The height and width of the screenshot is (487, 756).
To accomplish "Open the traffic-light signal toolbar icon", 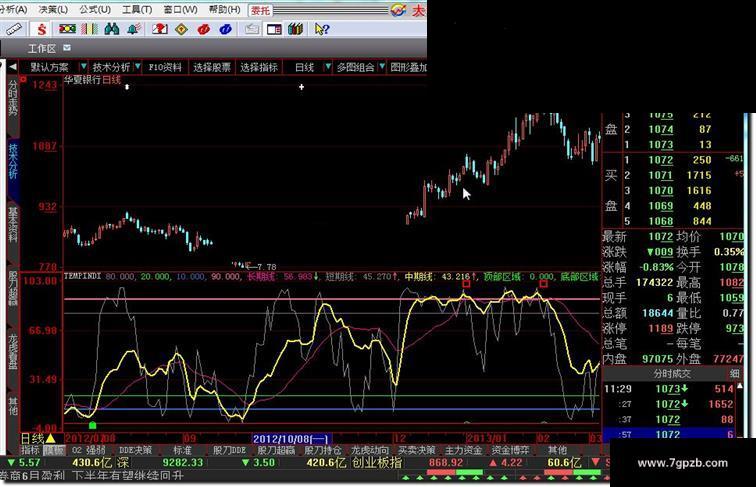I will click(68, 29).
